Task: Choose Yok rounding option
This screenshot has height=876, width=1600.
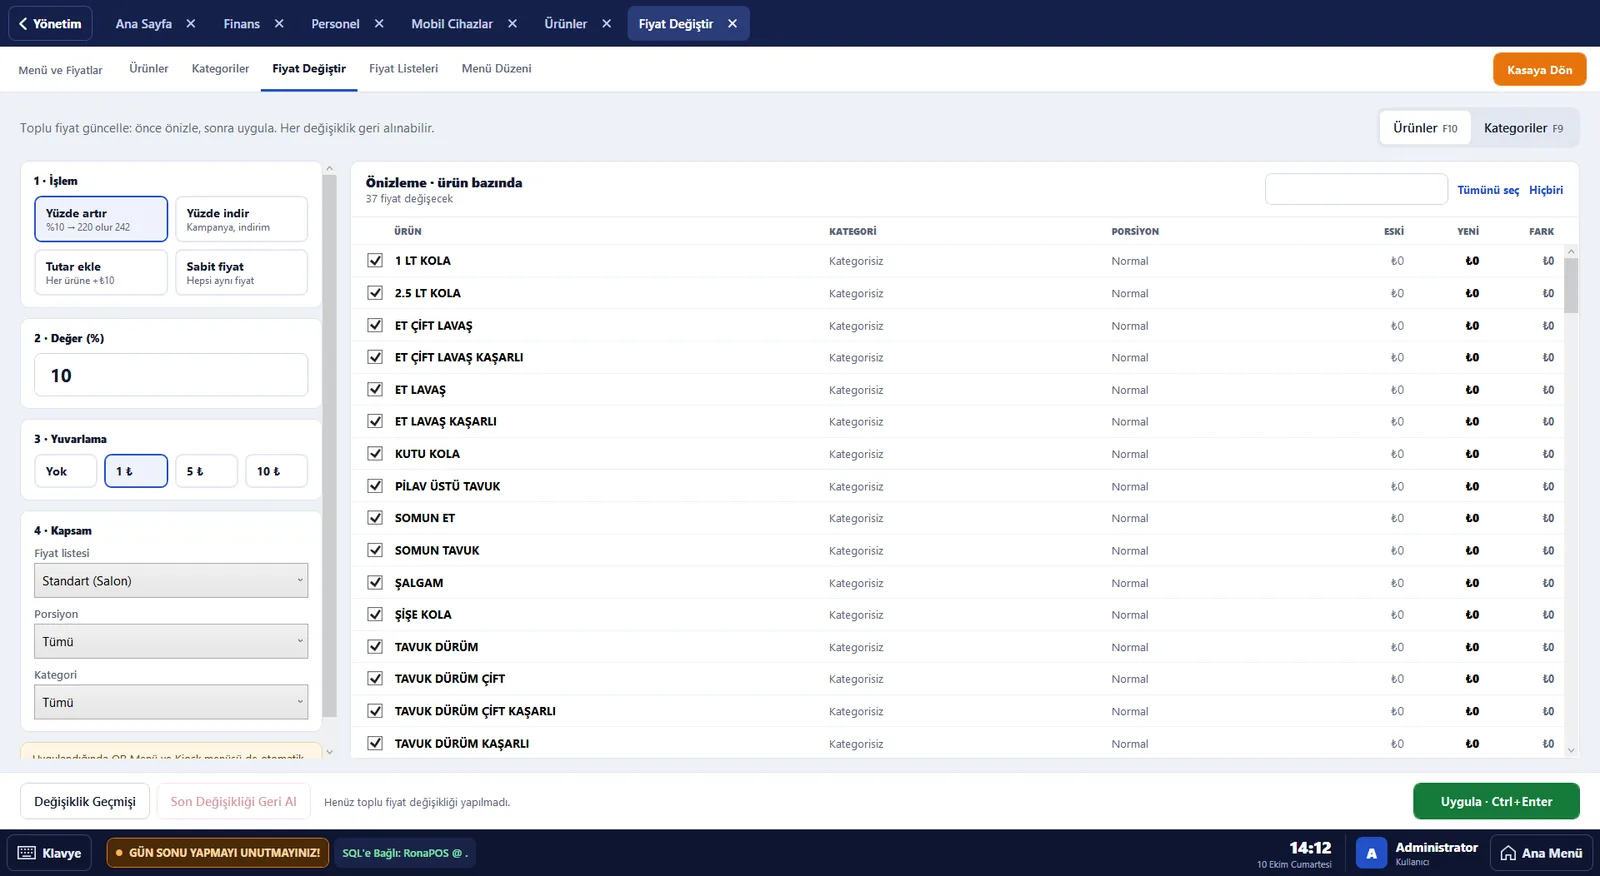Action: click(x=66, y=471)
